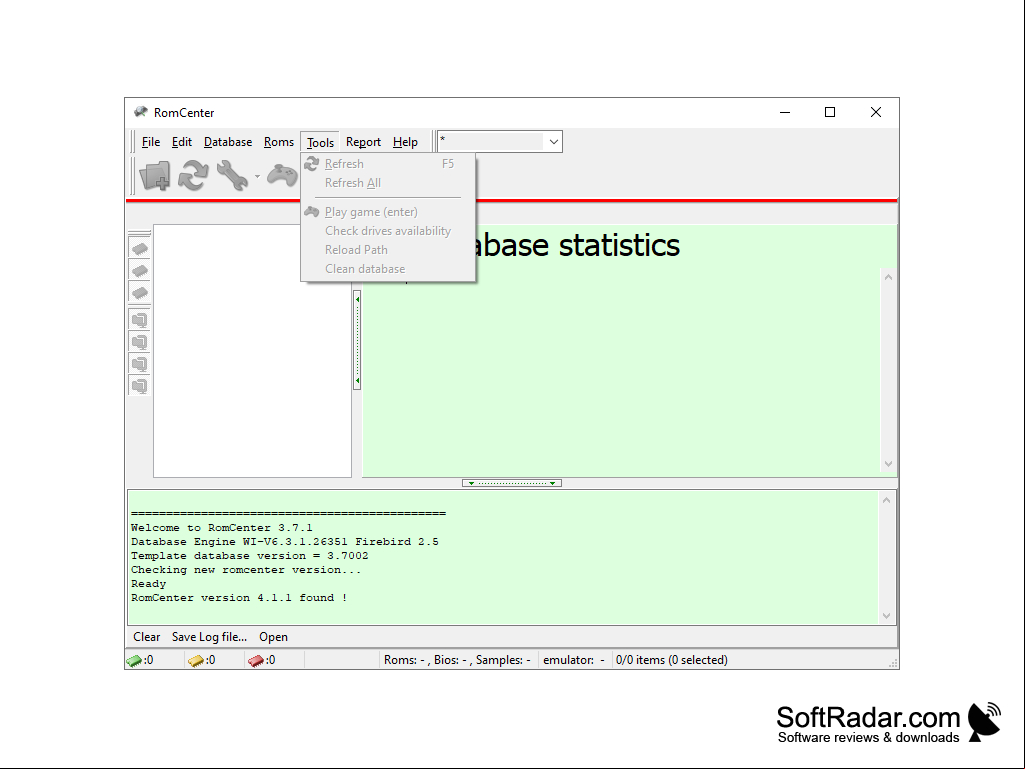Click Save Log file... button
The image size is (1025, 769).
(x=209, y=637)
